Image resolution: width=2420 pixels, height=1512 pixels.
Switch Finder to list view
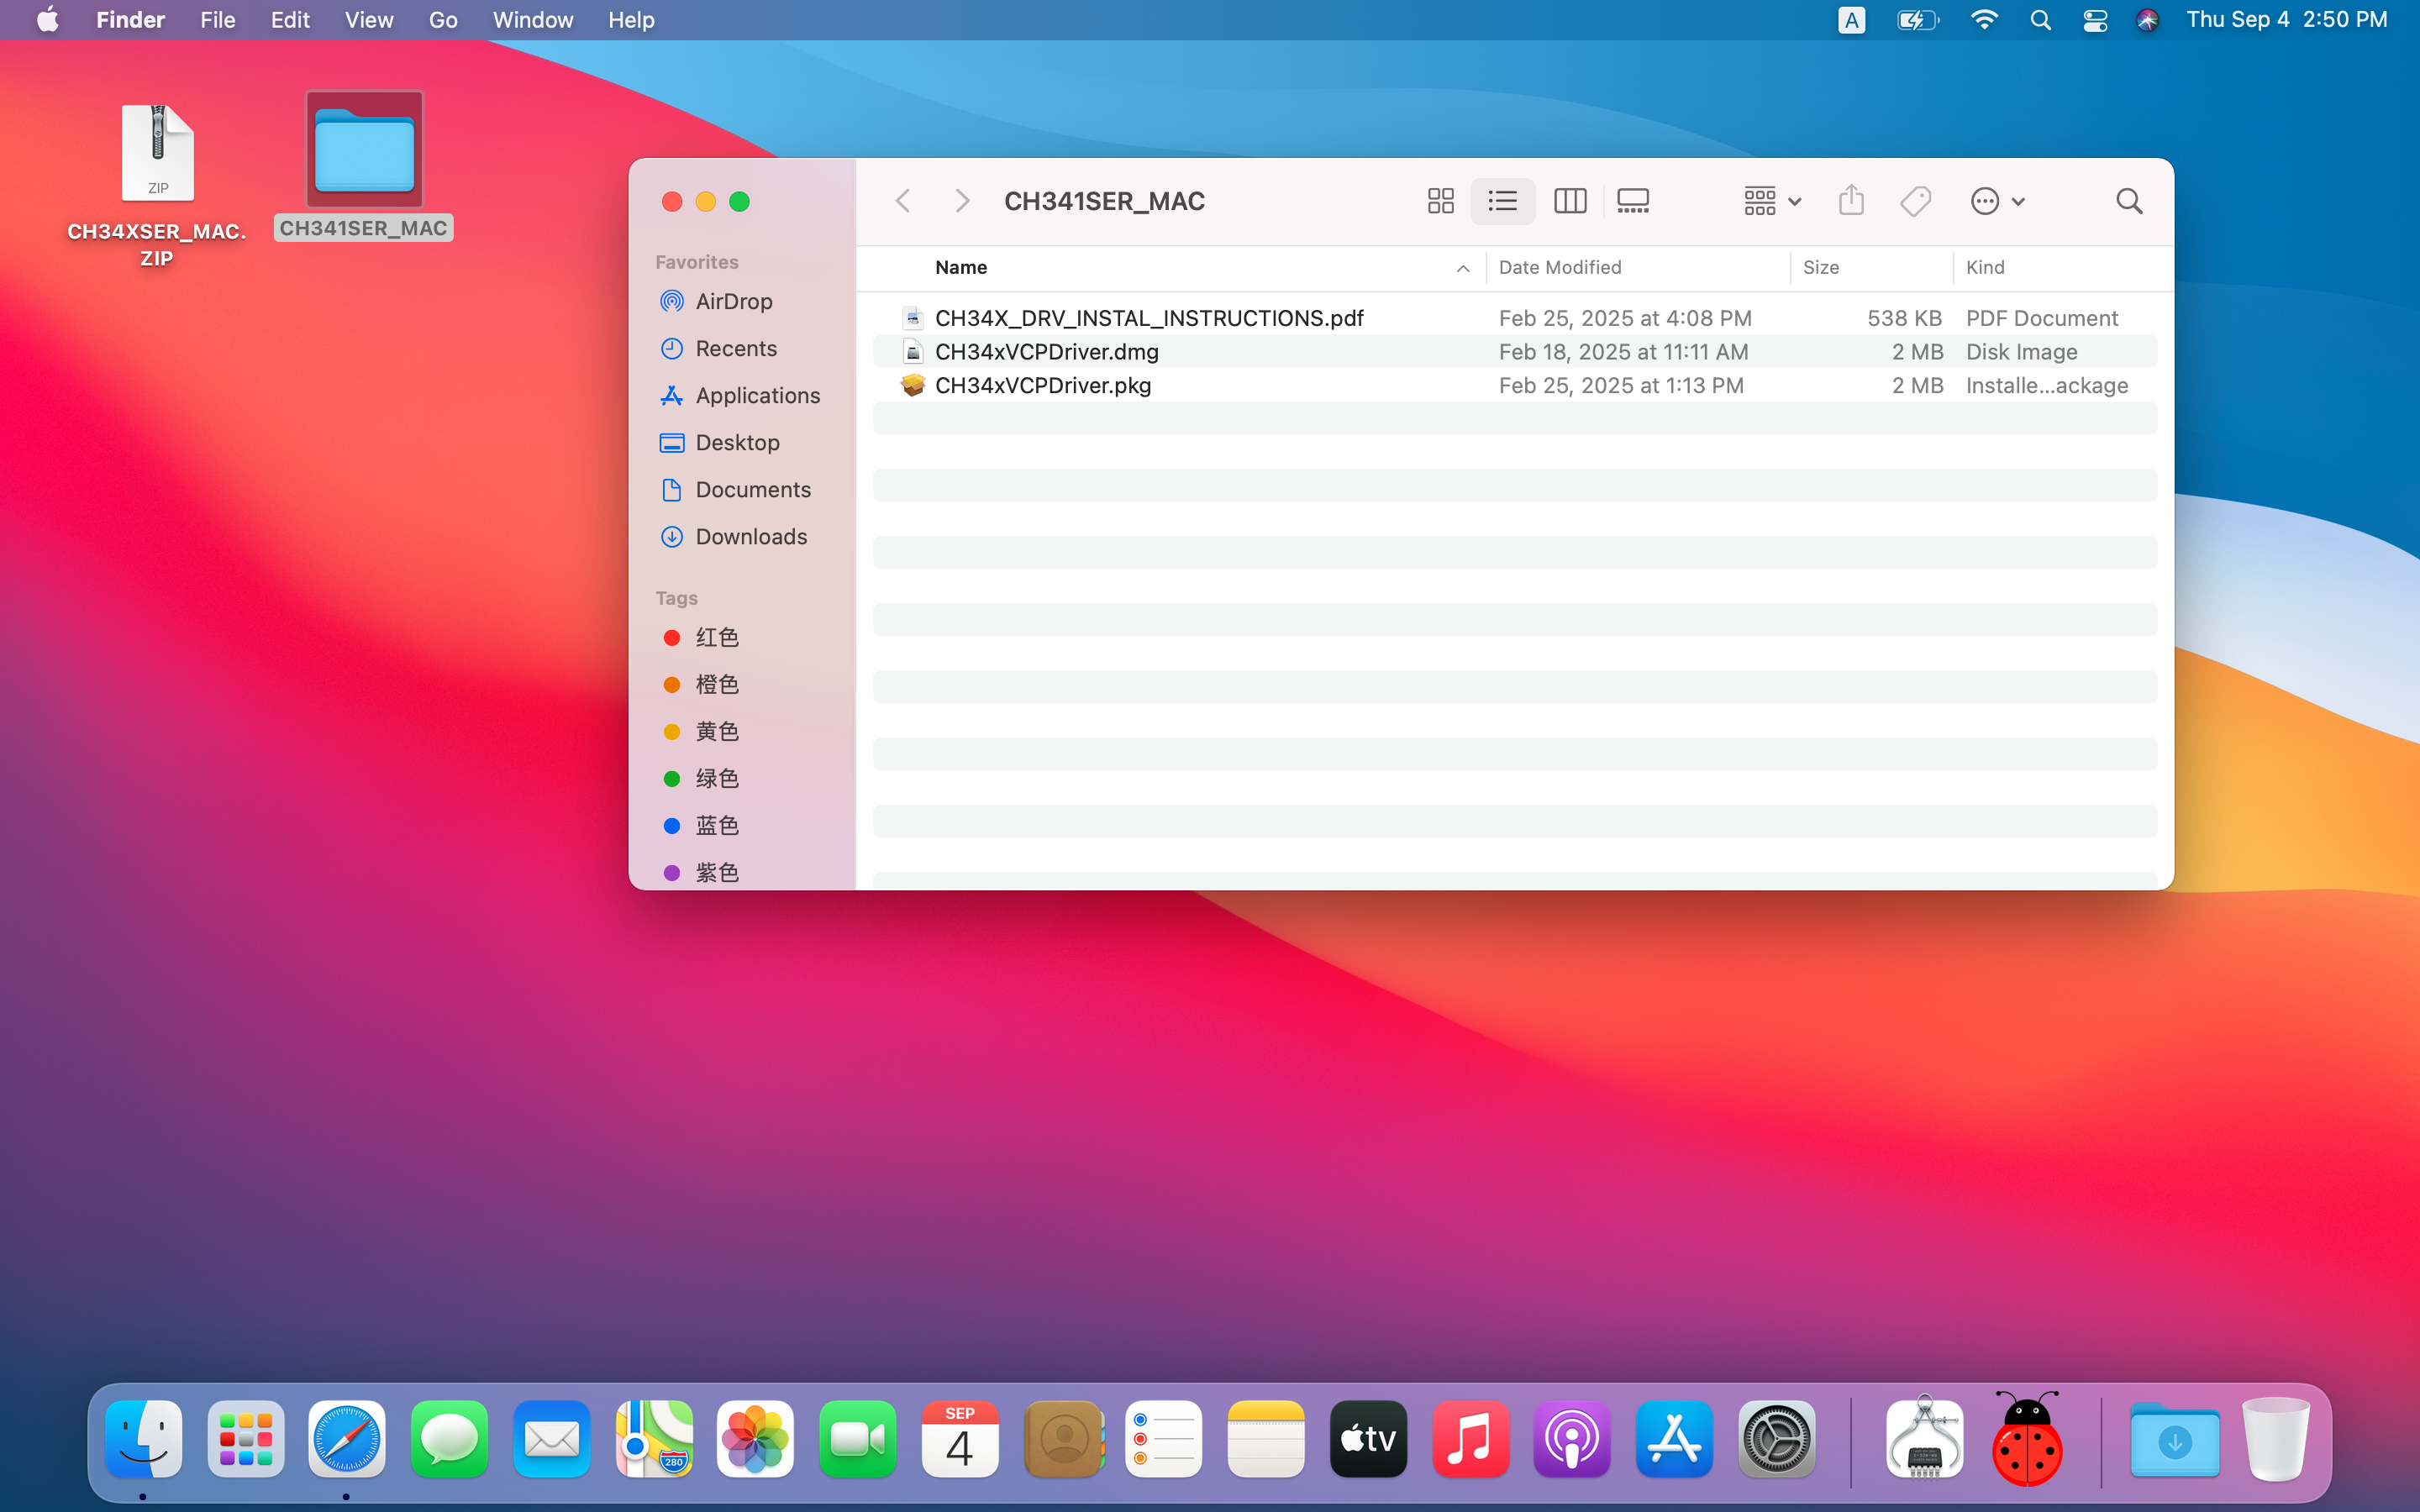tap(1502, 201)
